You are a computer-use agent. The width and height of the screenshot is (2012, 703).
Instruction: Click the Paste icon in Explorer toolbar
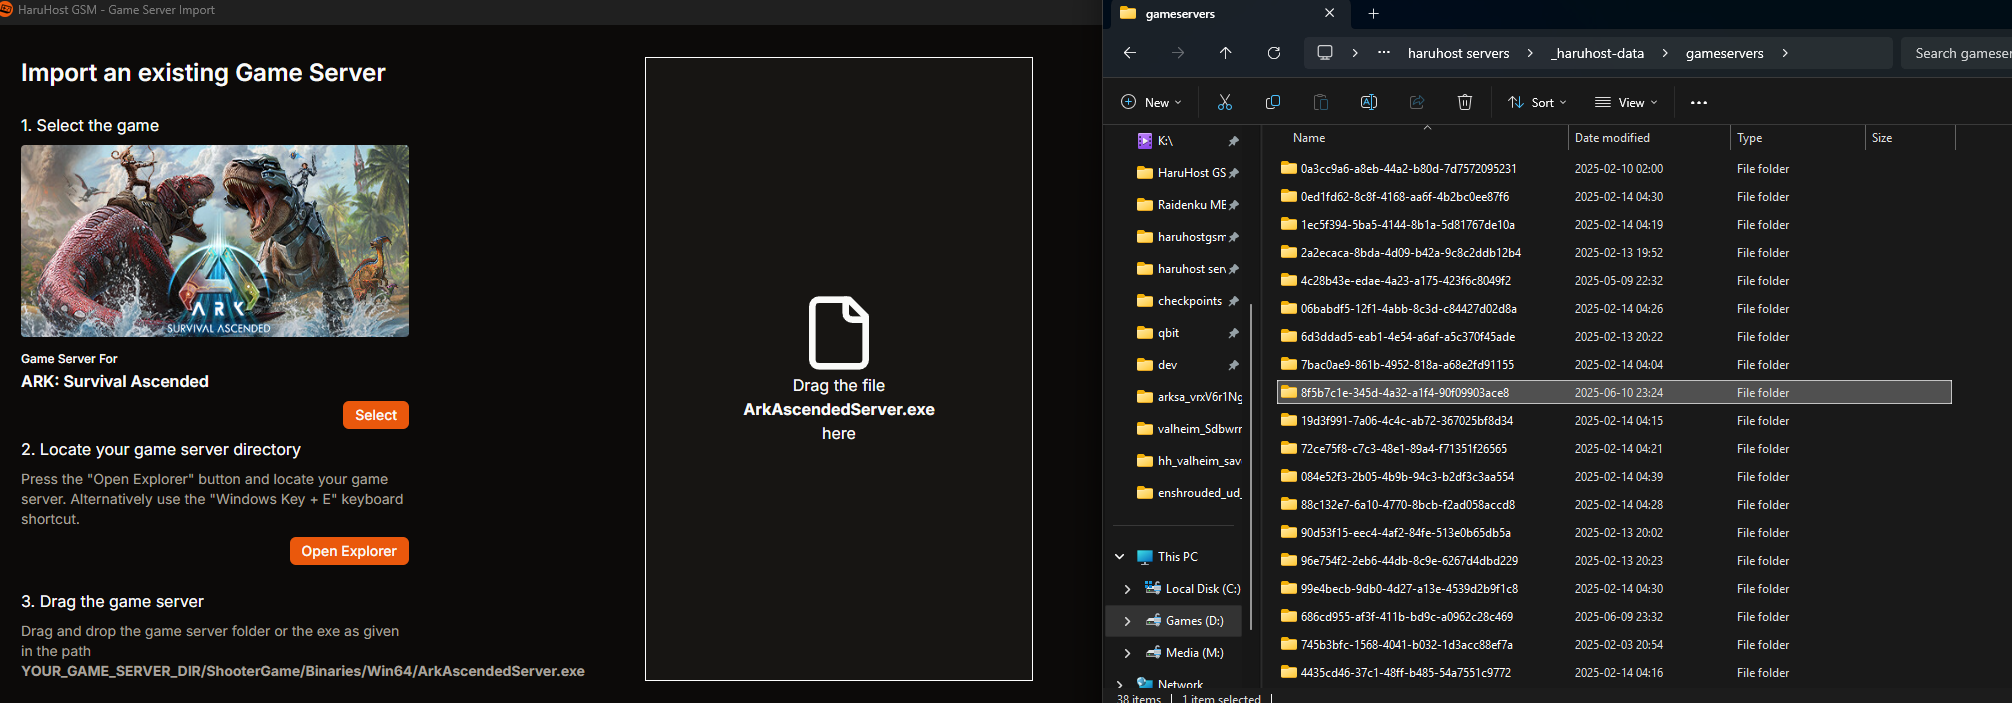[1321, 102]
